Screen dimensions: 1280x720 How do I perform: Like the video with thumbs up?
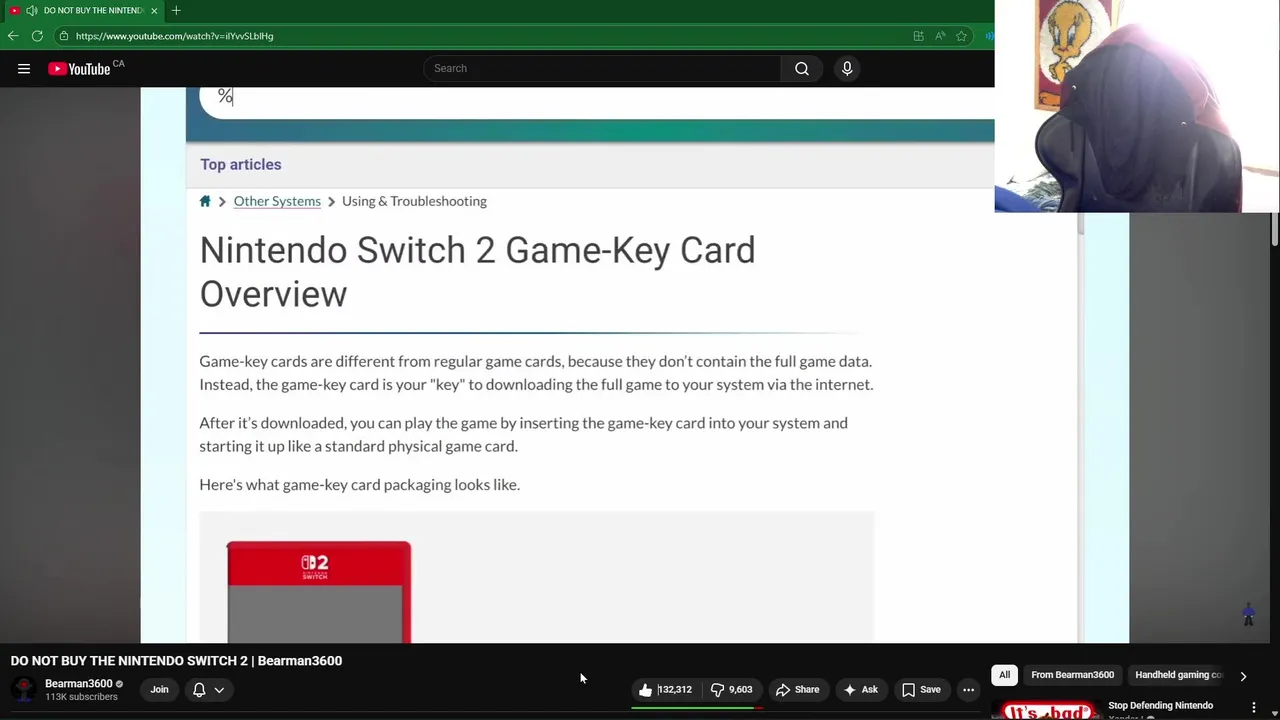point(666,690)
